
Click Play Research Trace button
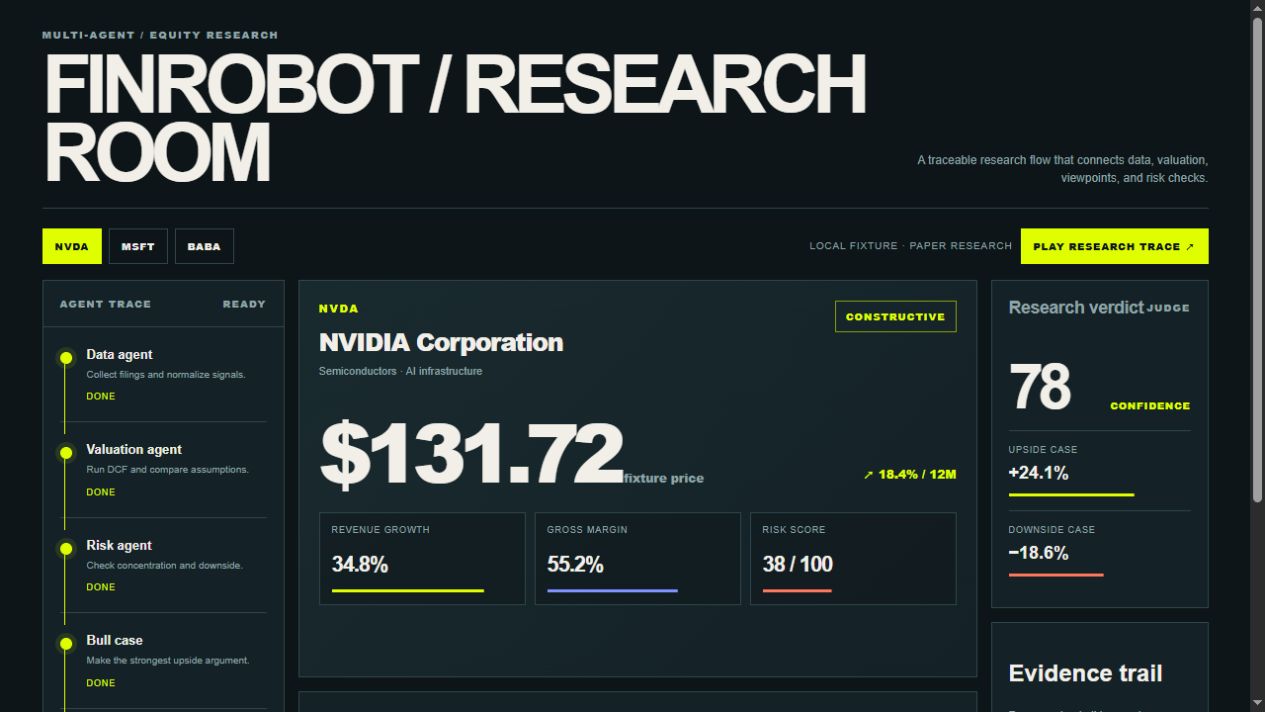pos(1114,246)
